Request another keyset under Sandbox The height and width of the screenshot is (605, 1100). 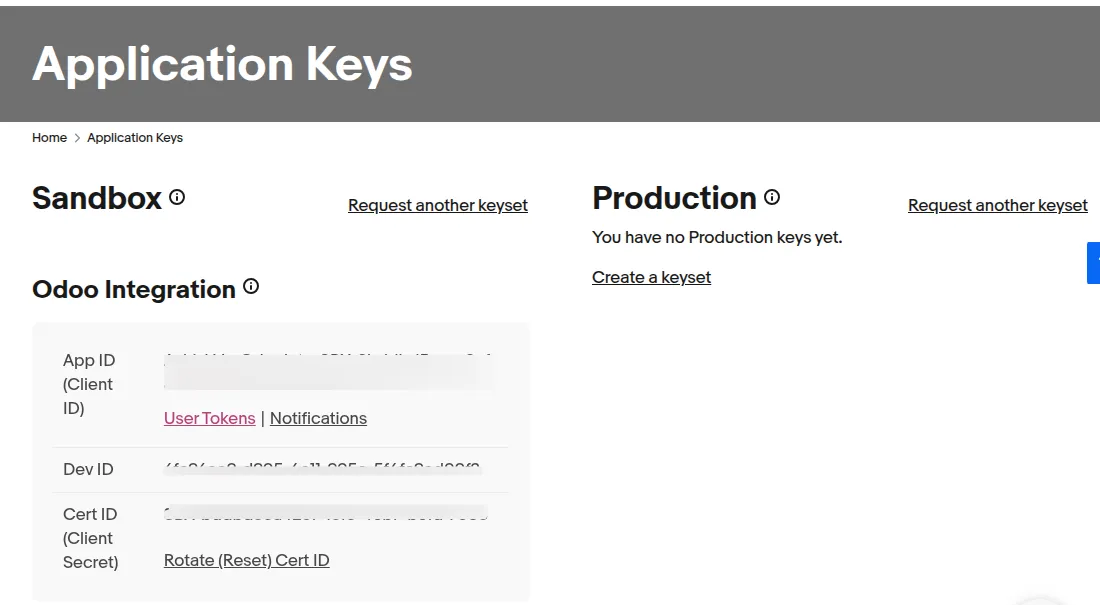pyautogui.click(x=438, y=205)
